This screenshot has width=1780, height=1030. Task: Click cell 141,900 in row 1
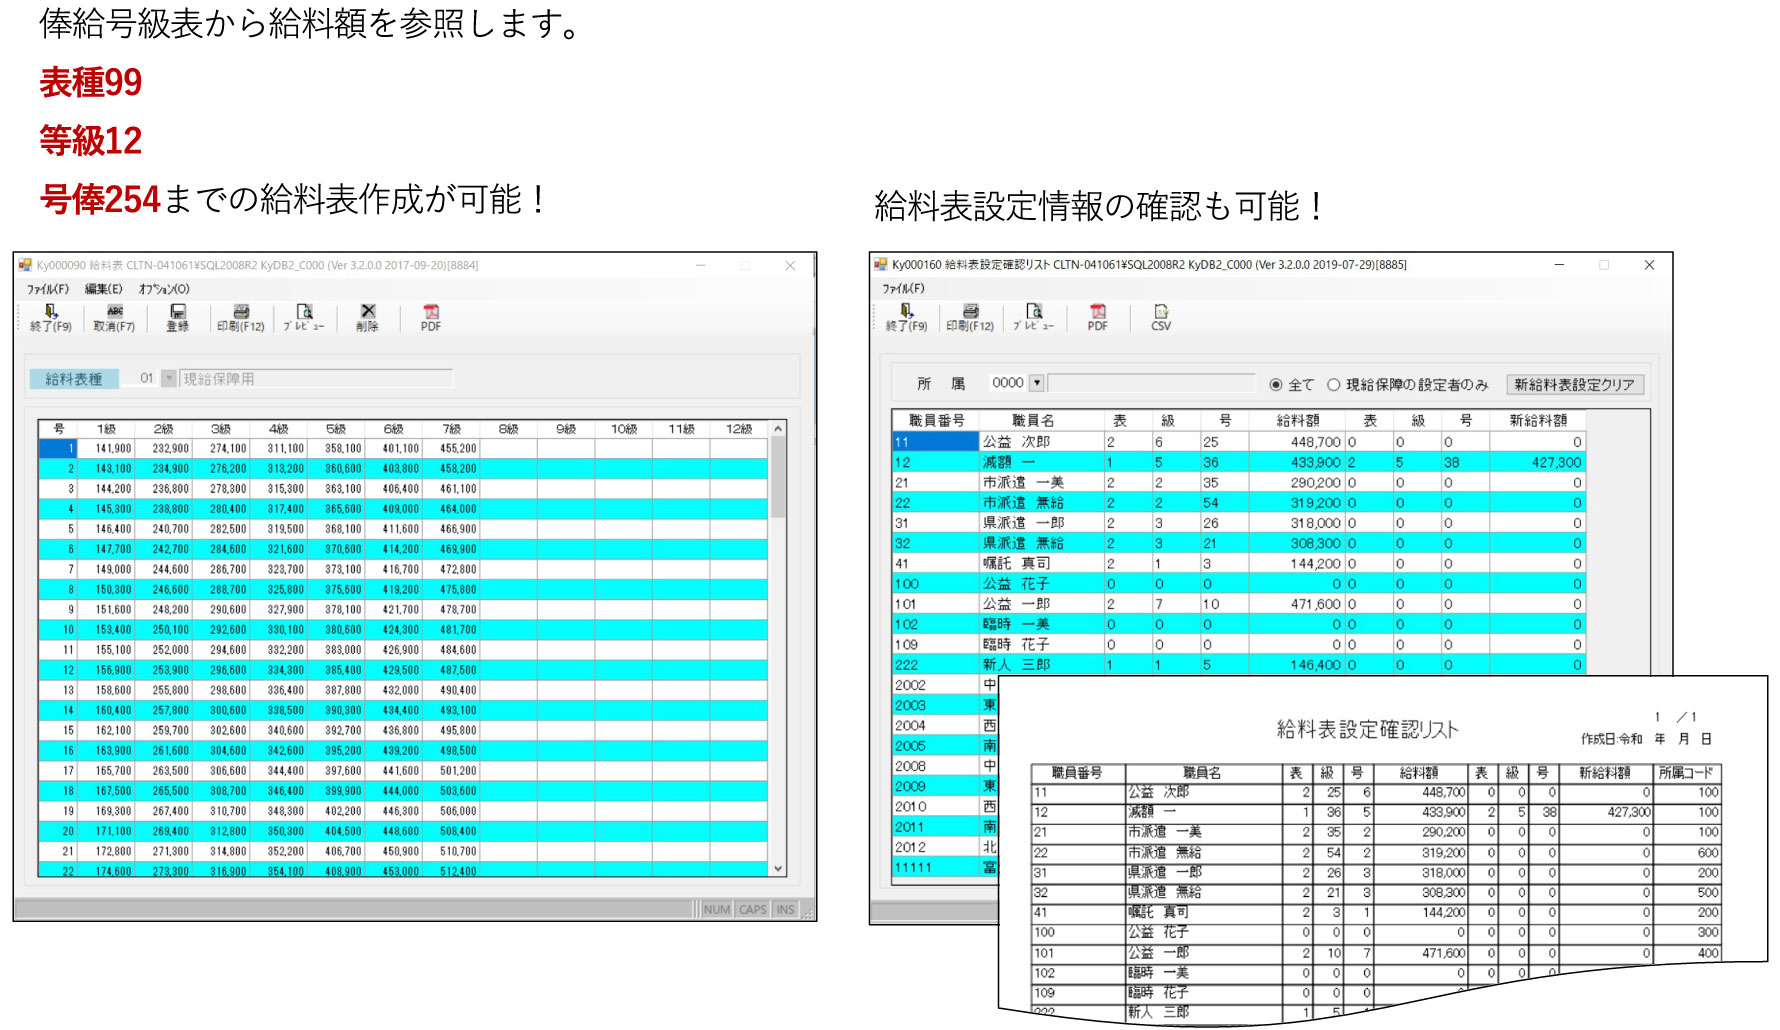107,449
